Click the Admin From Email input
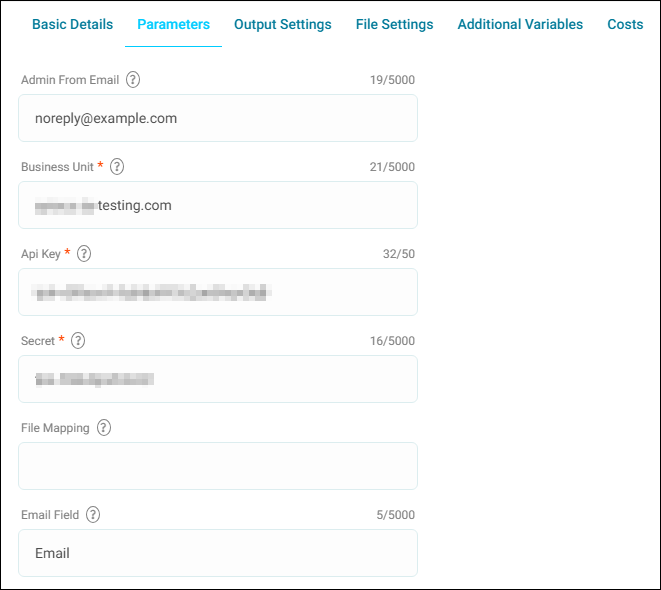The image size is (661, 590). coord(218,118)
